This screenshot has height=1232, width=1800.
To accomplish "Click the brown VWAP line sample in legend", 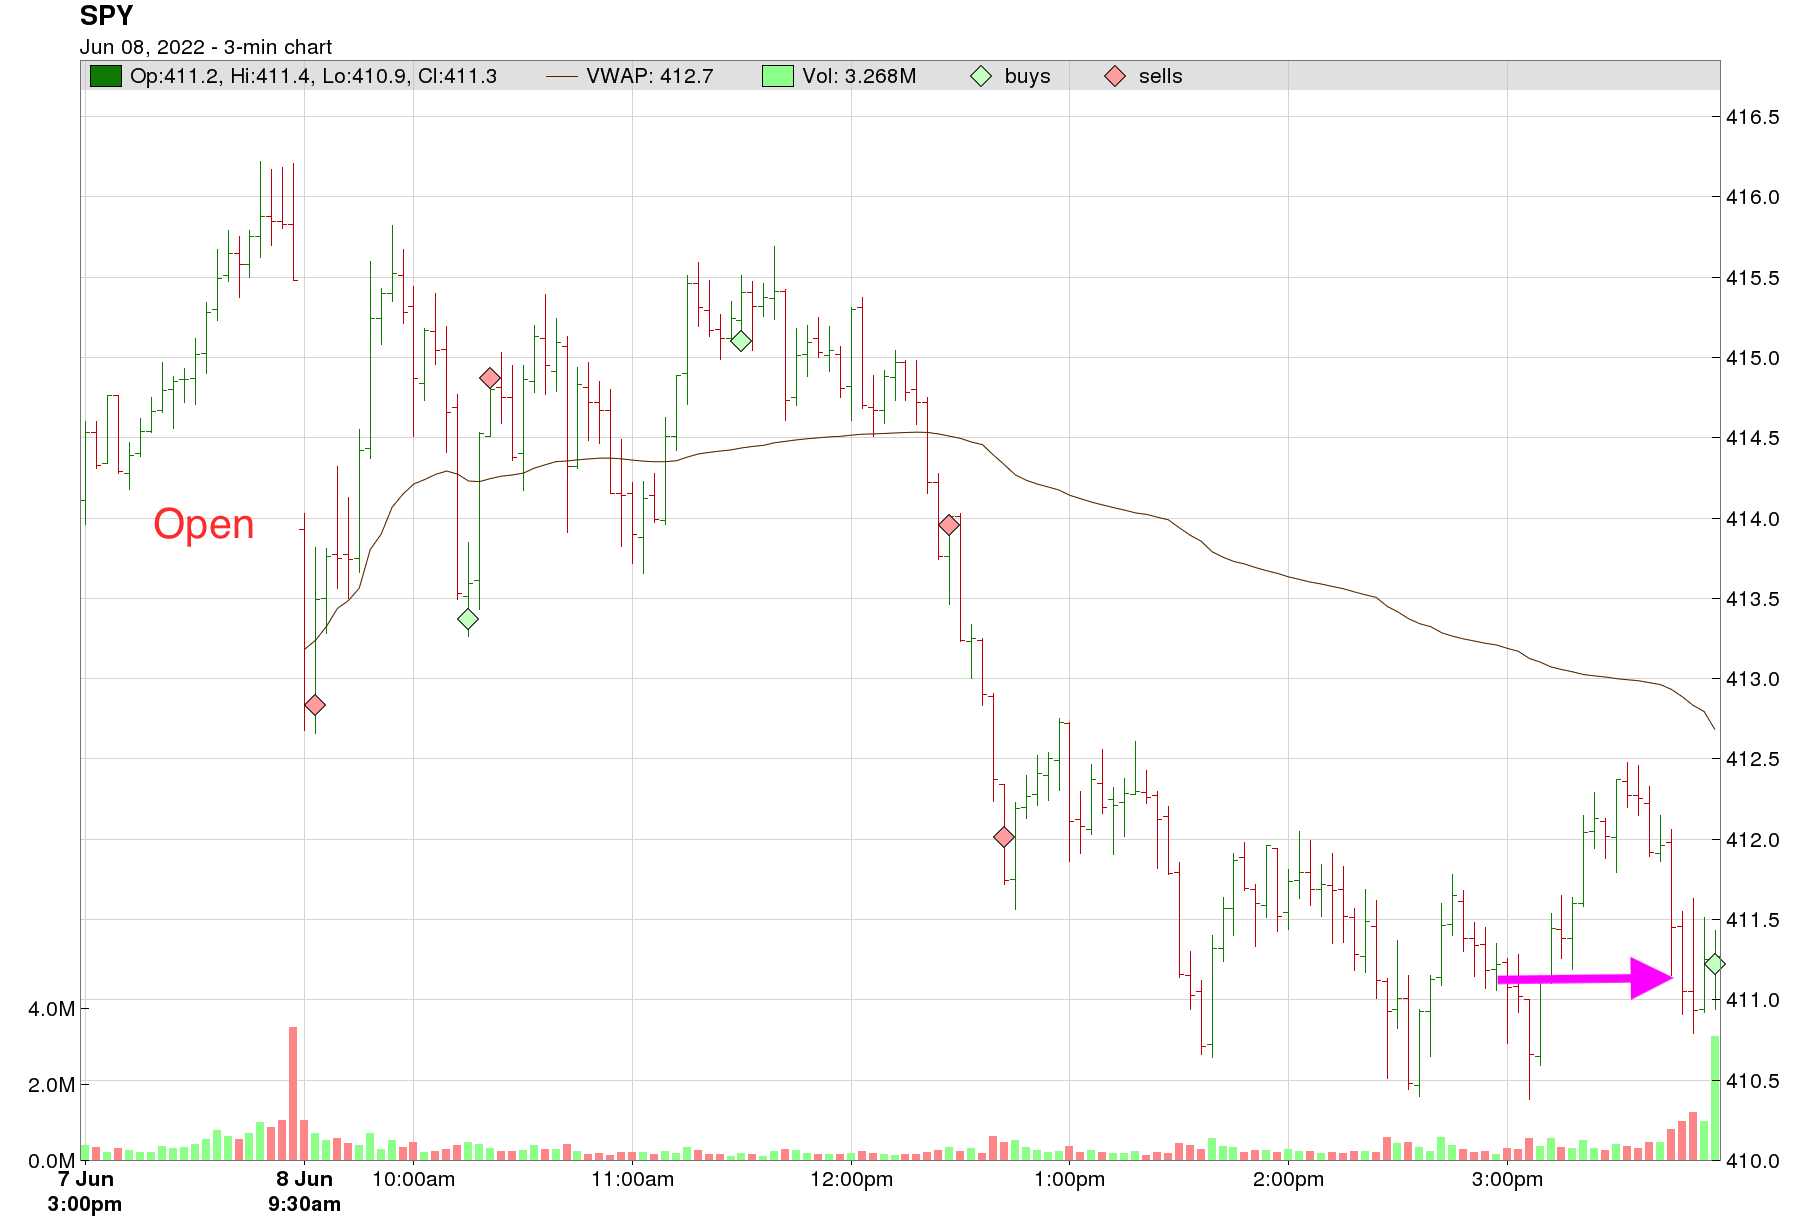I will pos(562,76).
